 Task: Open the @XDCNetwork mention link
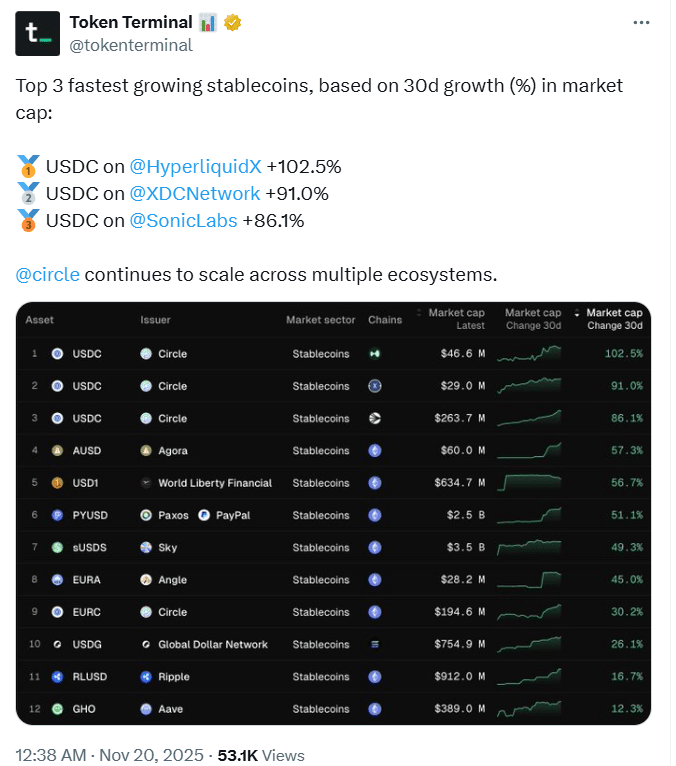pos(194,193)
